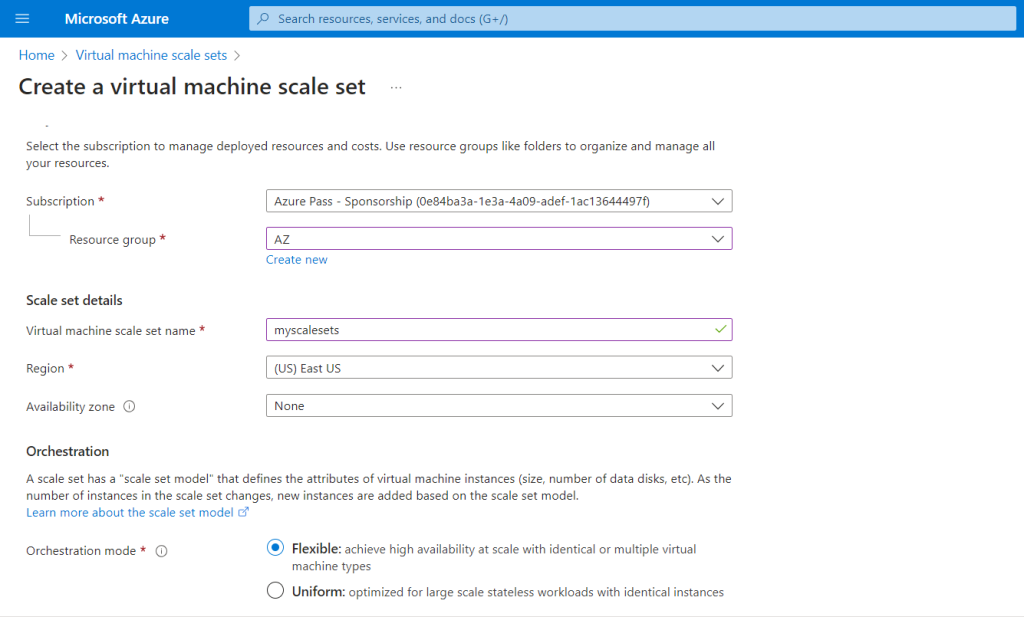
Task: Open the ellipsis menu beside page title
Action: (x=396, y=88)
